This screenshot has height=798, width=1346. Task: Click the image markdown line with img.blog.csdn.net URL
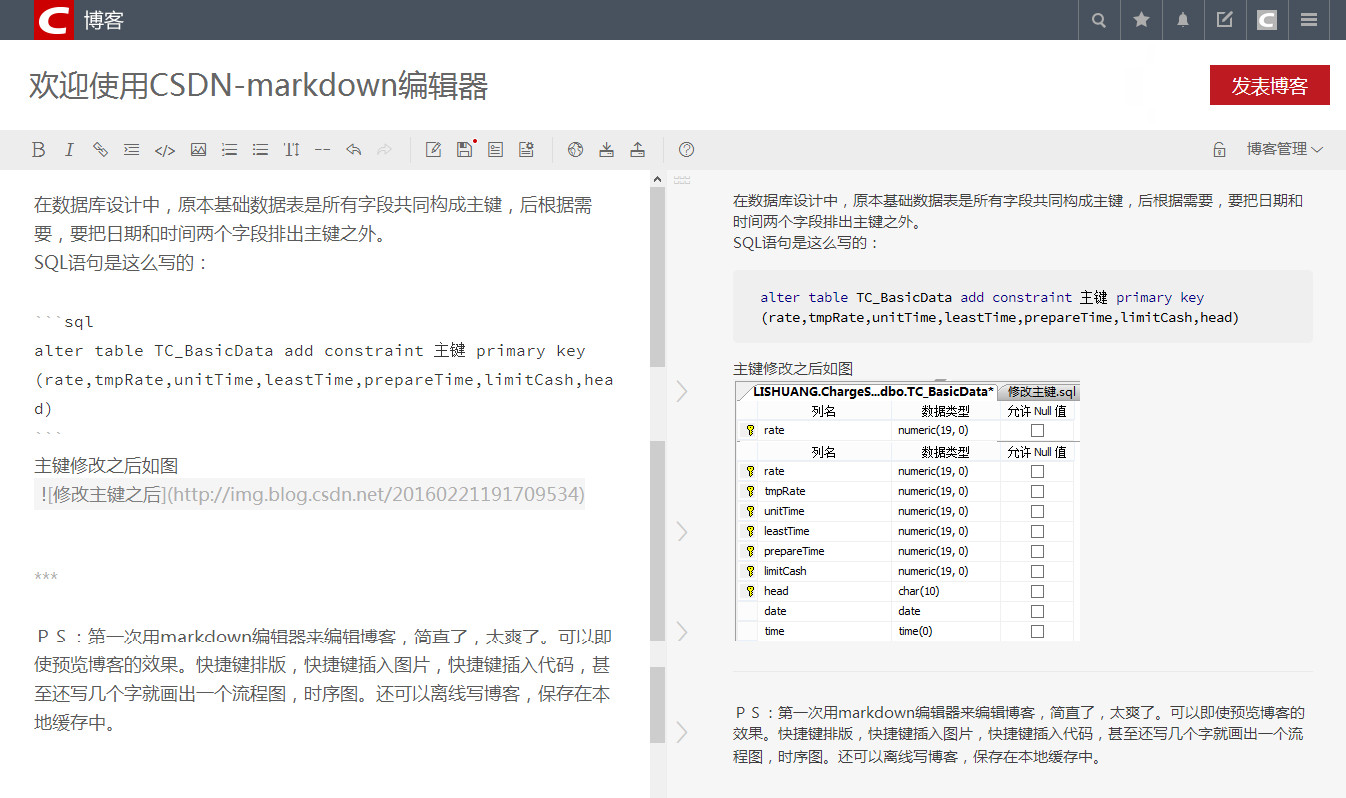tap(310, 494)
